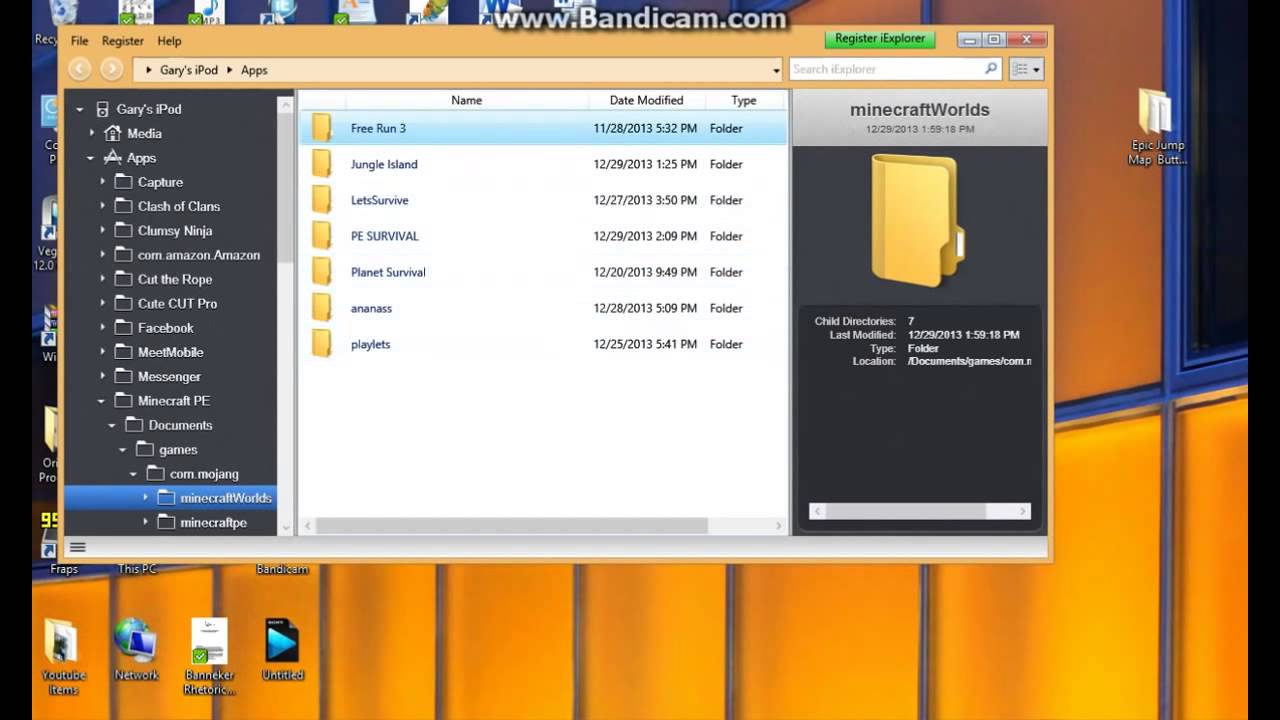
Task: Collapse the Documents tree node
Action: click(x=112, y=425)
